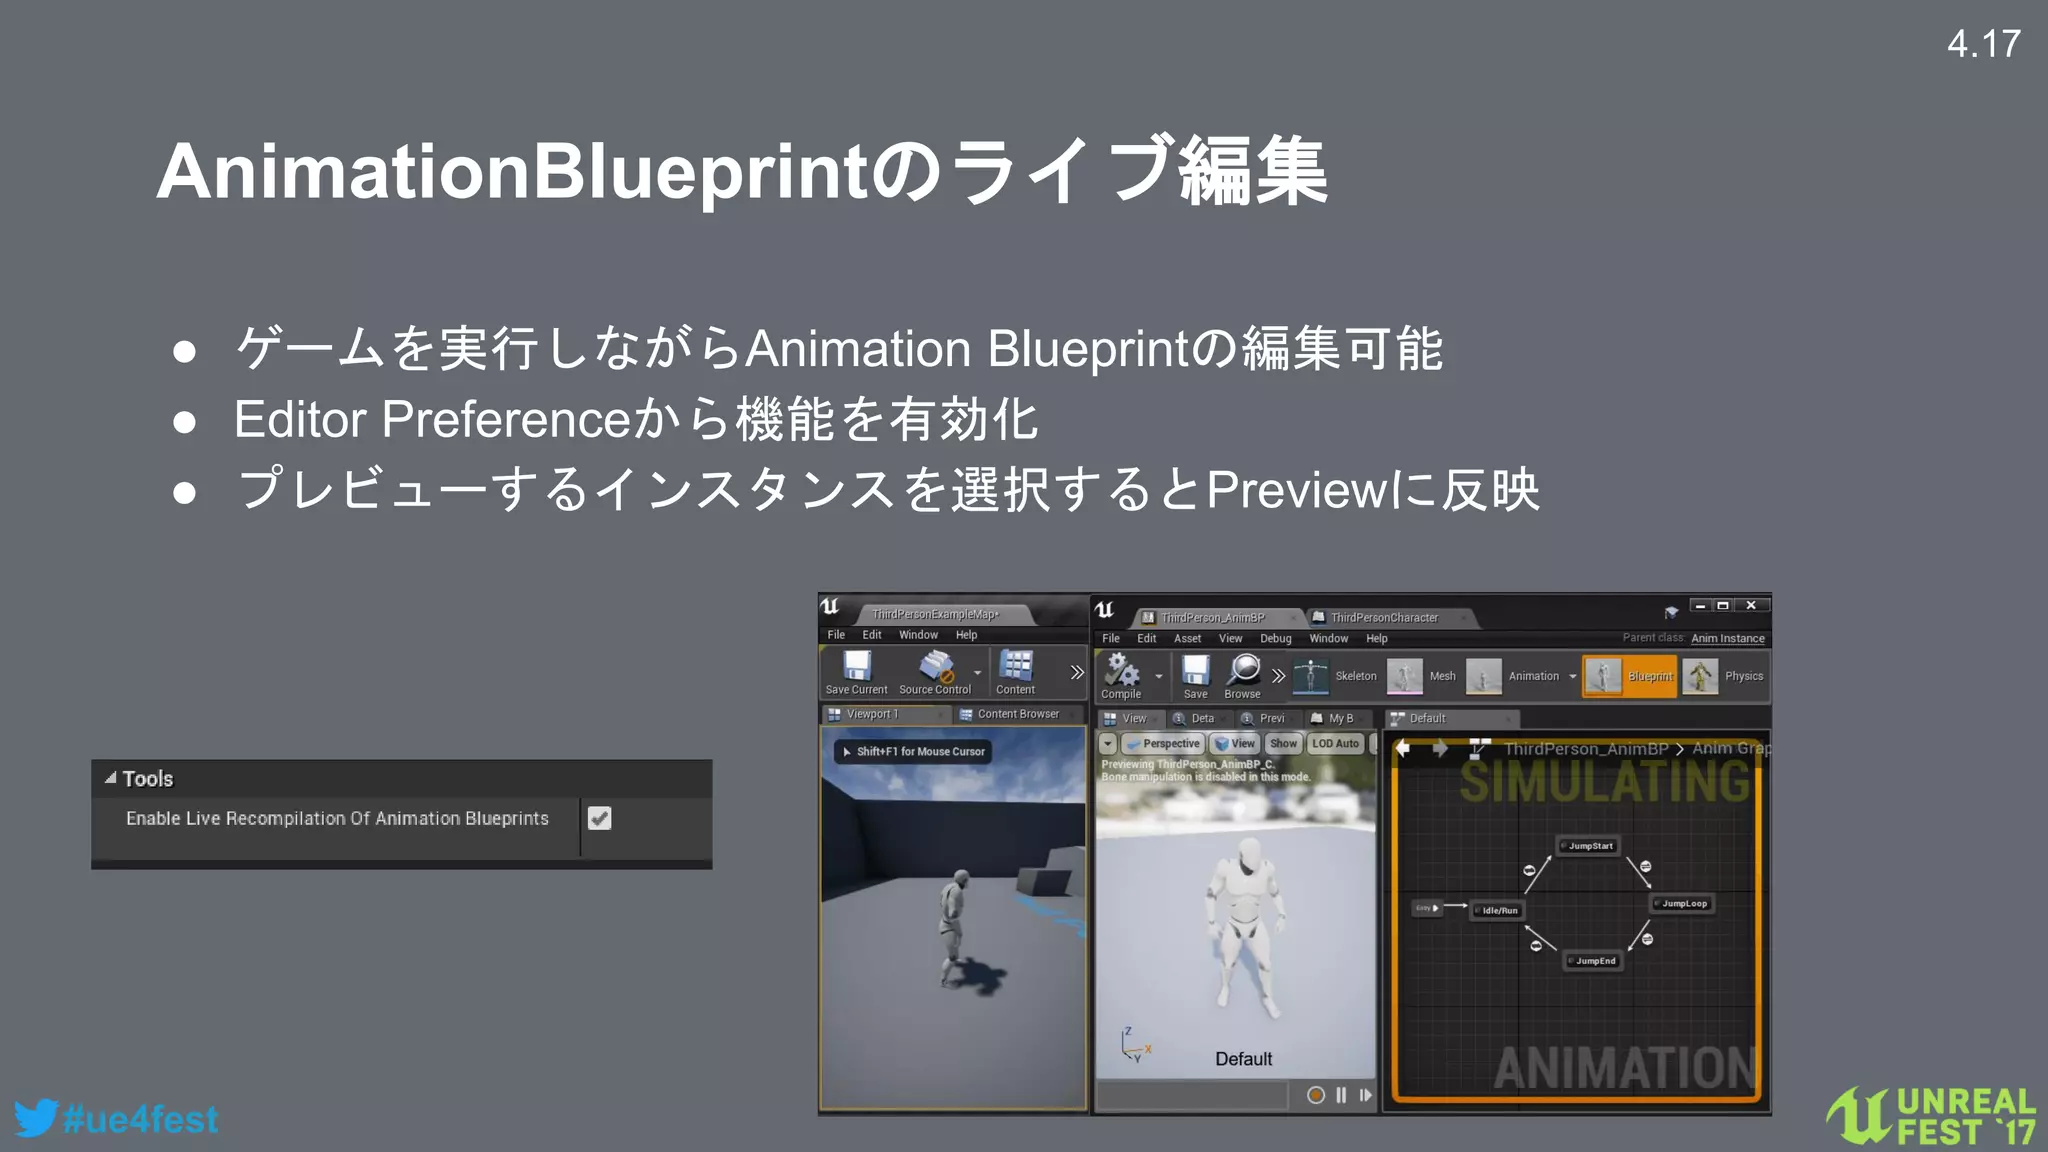This screenshot has width=2048, height=1152.
Task: Open the Window menu in level editor
Action: coord(918,635)
